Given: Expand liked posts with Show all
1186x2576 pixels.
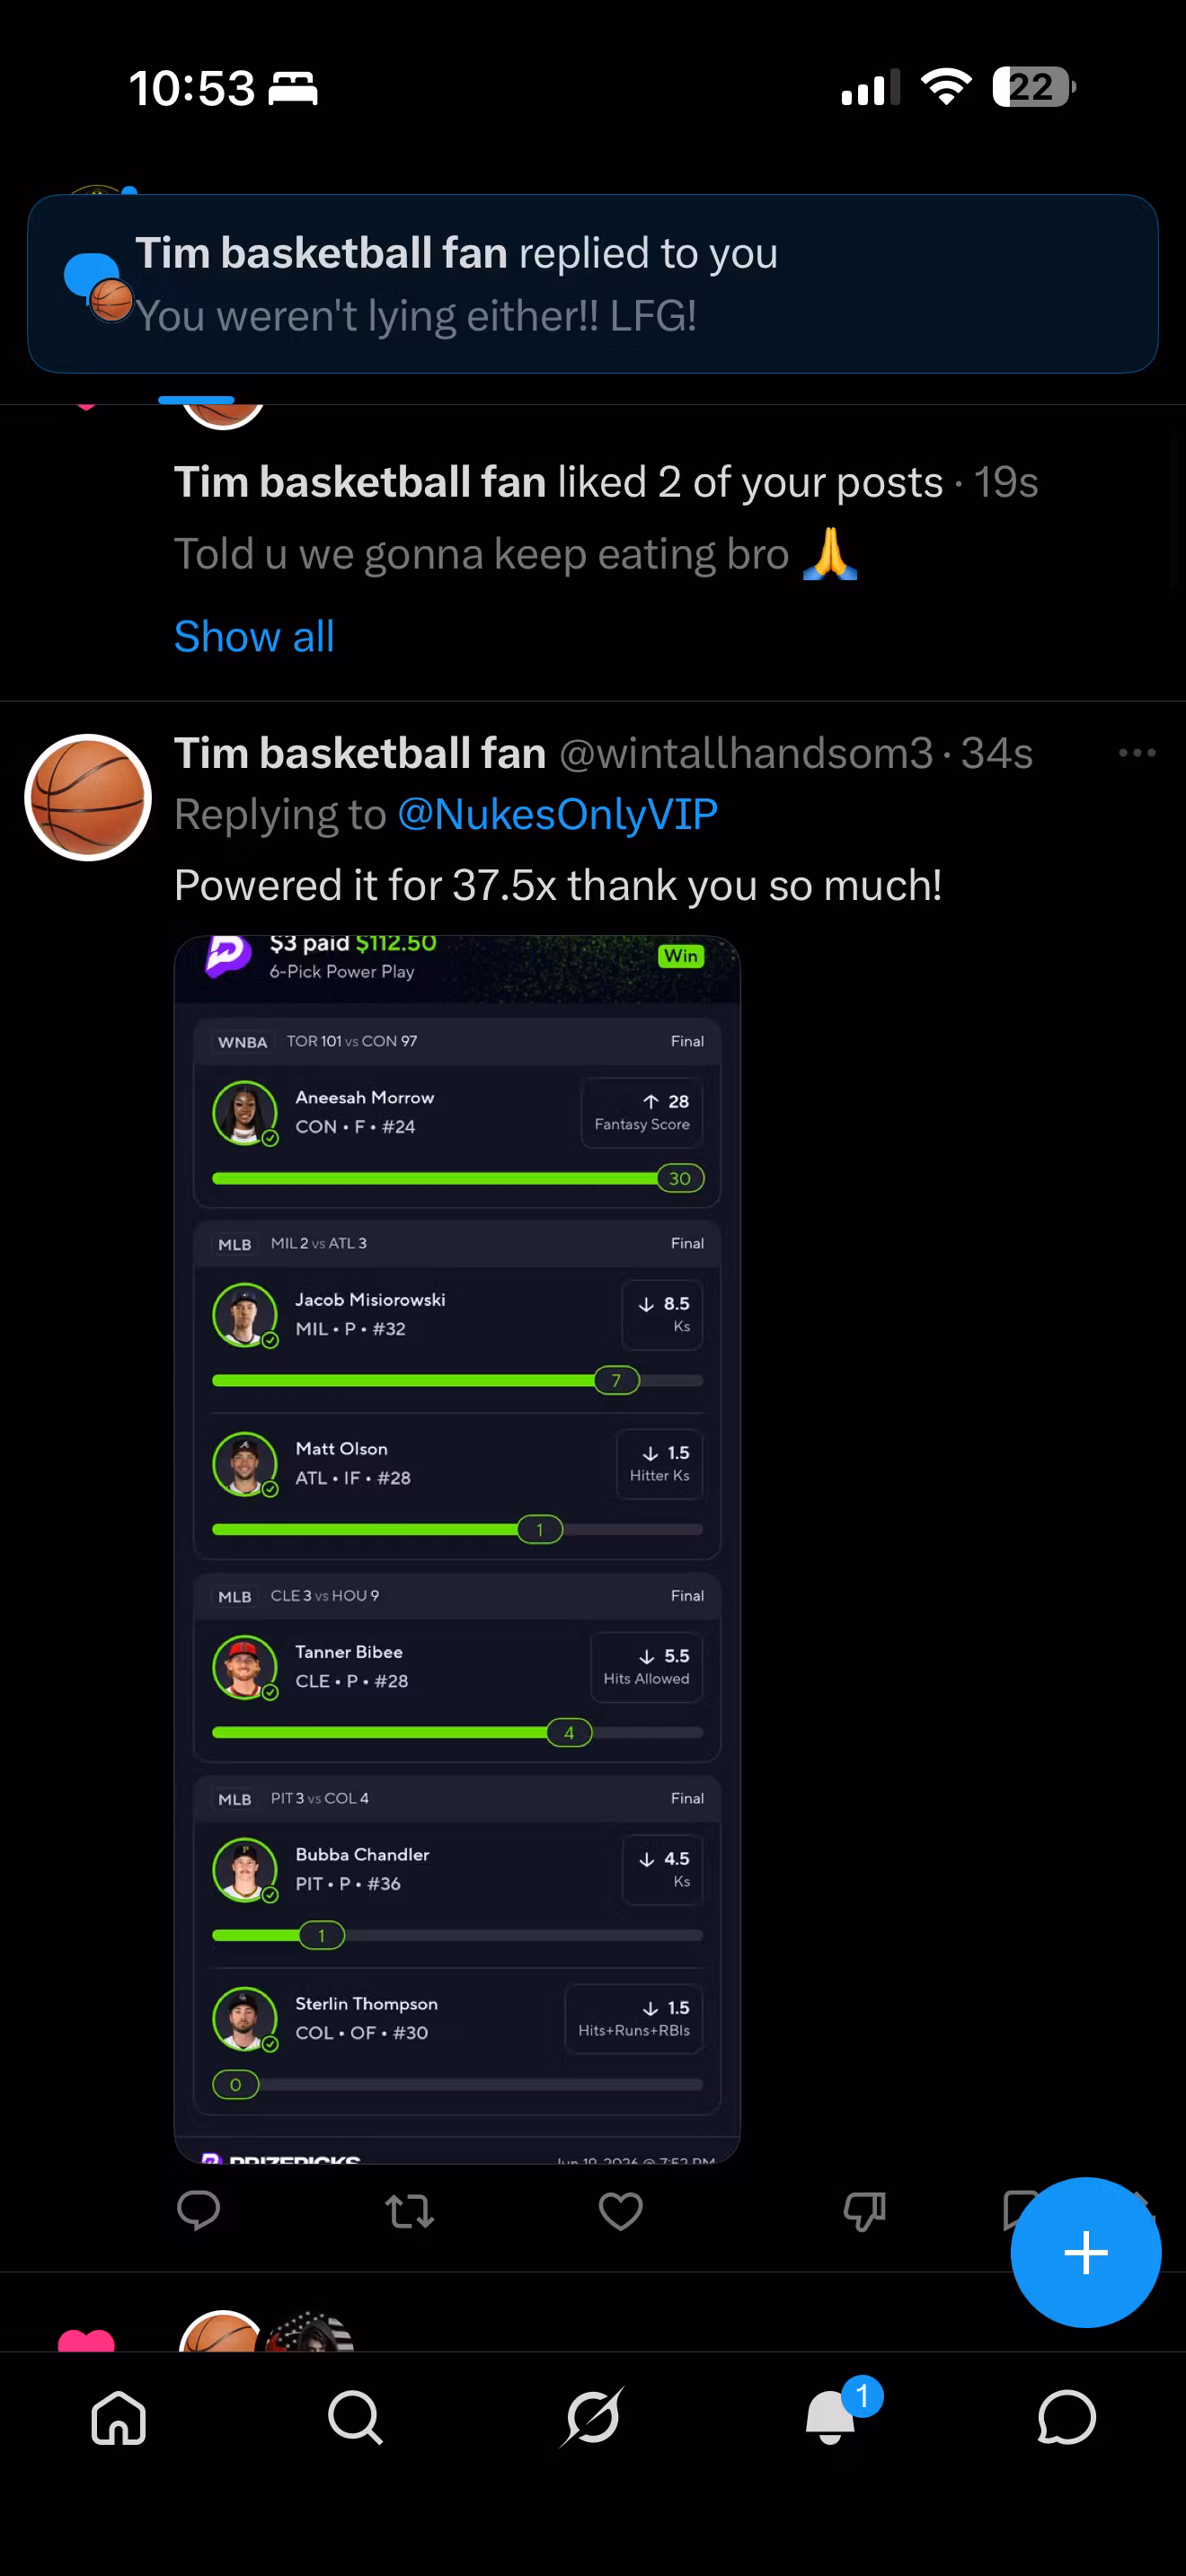Looking at the screenshot, I should point(254,636).
